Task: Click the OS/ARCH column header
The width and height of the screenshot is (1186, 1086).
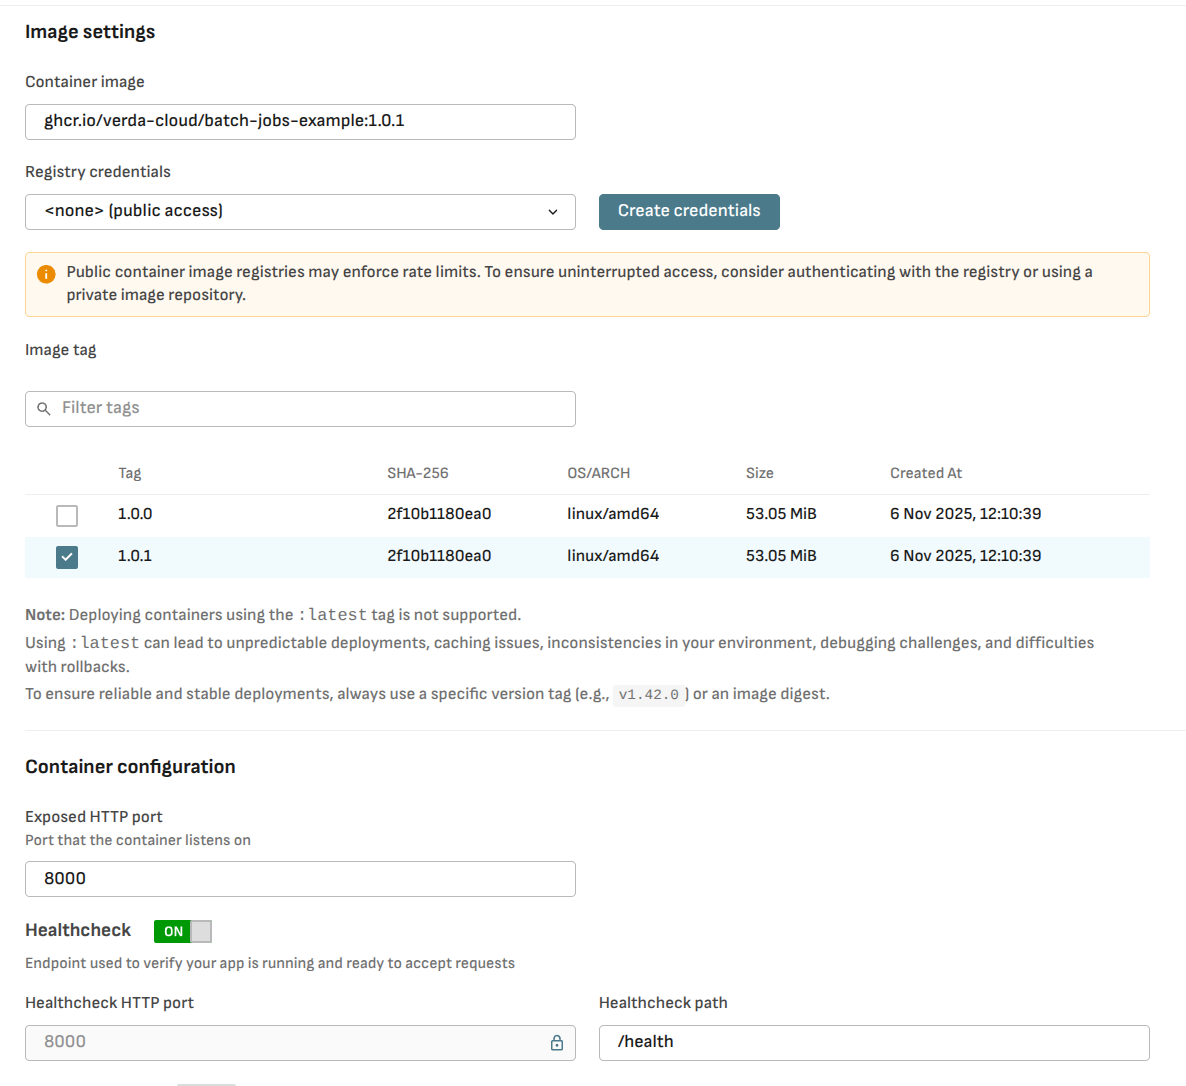Action: coord(598,473)
